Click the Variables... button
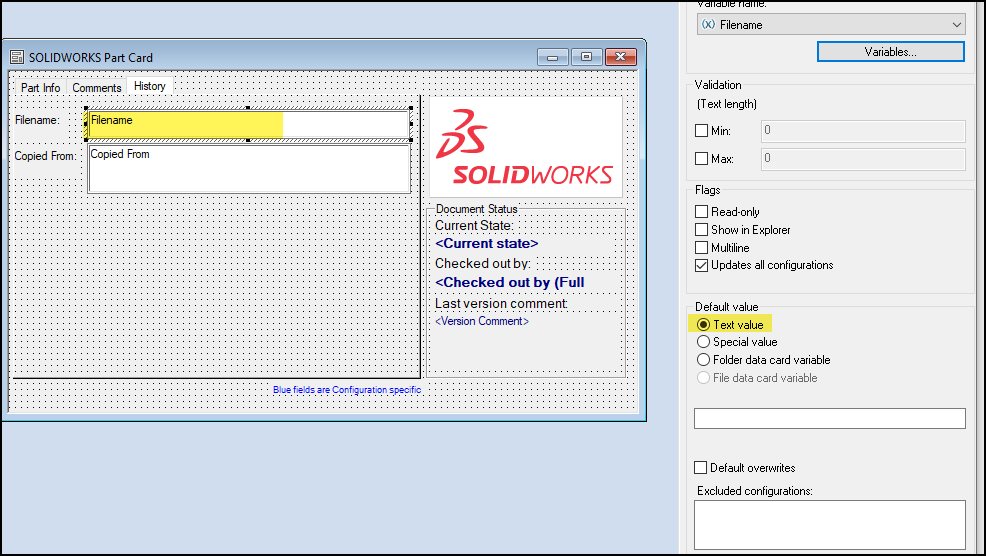This screenshot has height=556, width=986. coord(890,51)
